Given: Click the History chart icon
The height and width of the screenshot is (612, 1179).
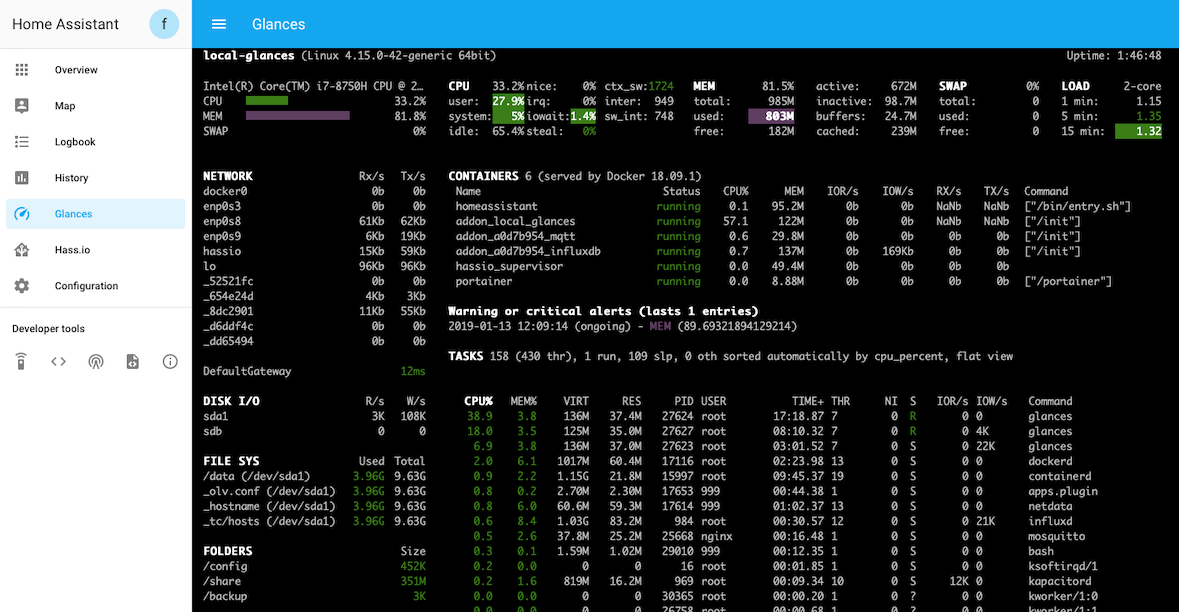Looking at the screenshot, I should pos(22,178).
